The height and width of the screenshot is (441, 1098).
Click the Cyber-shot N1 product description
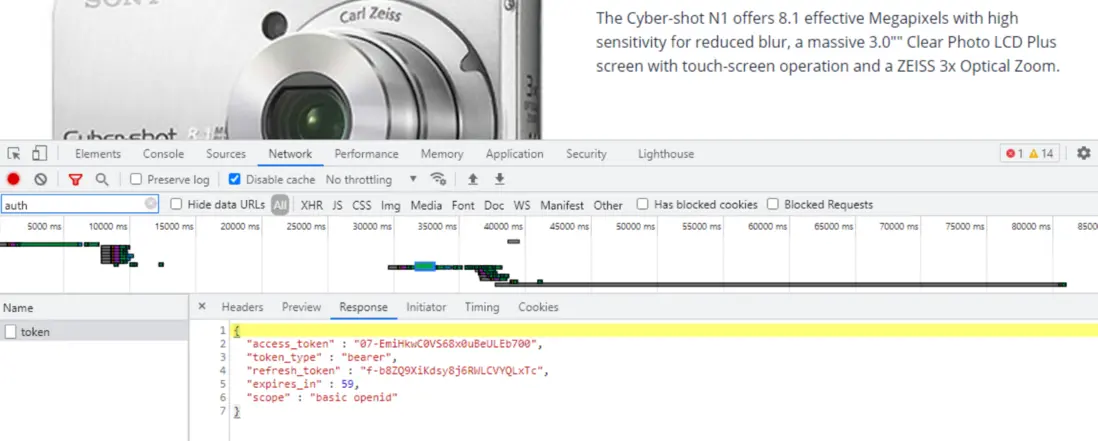coord(828,42)
